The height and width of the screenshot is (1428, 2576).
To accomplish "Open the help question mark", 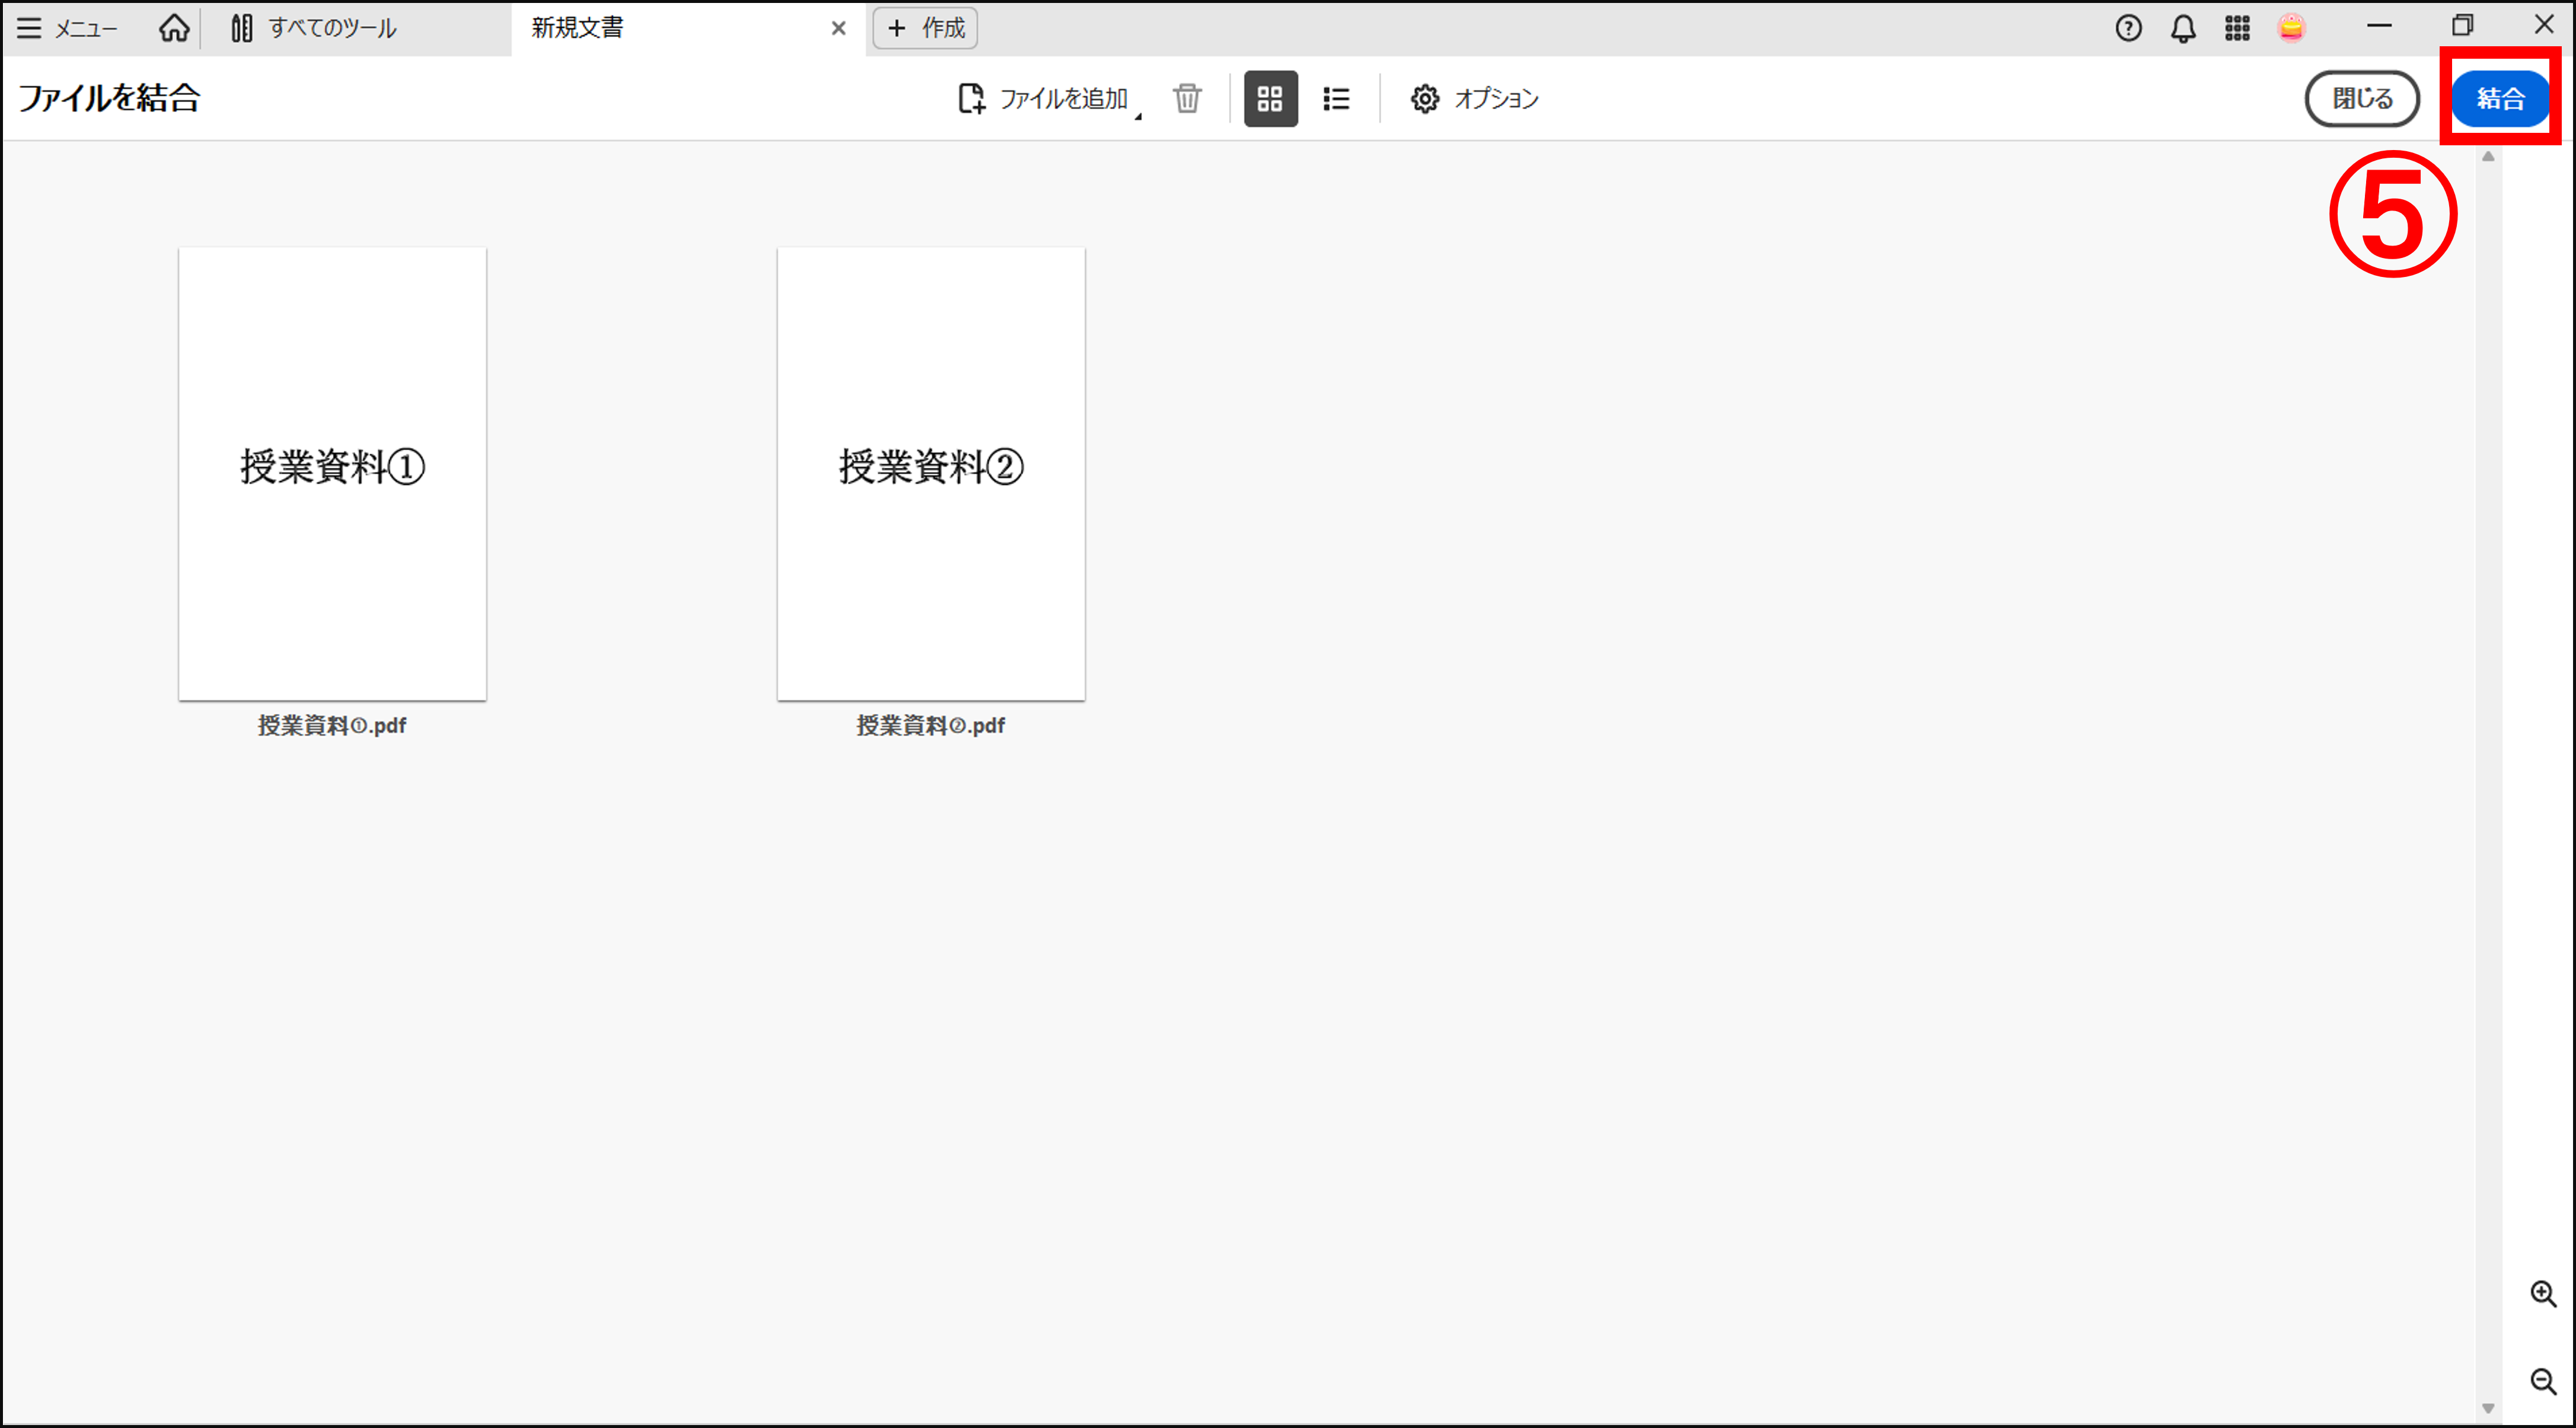I will click(x=2128, y=28).
